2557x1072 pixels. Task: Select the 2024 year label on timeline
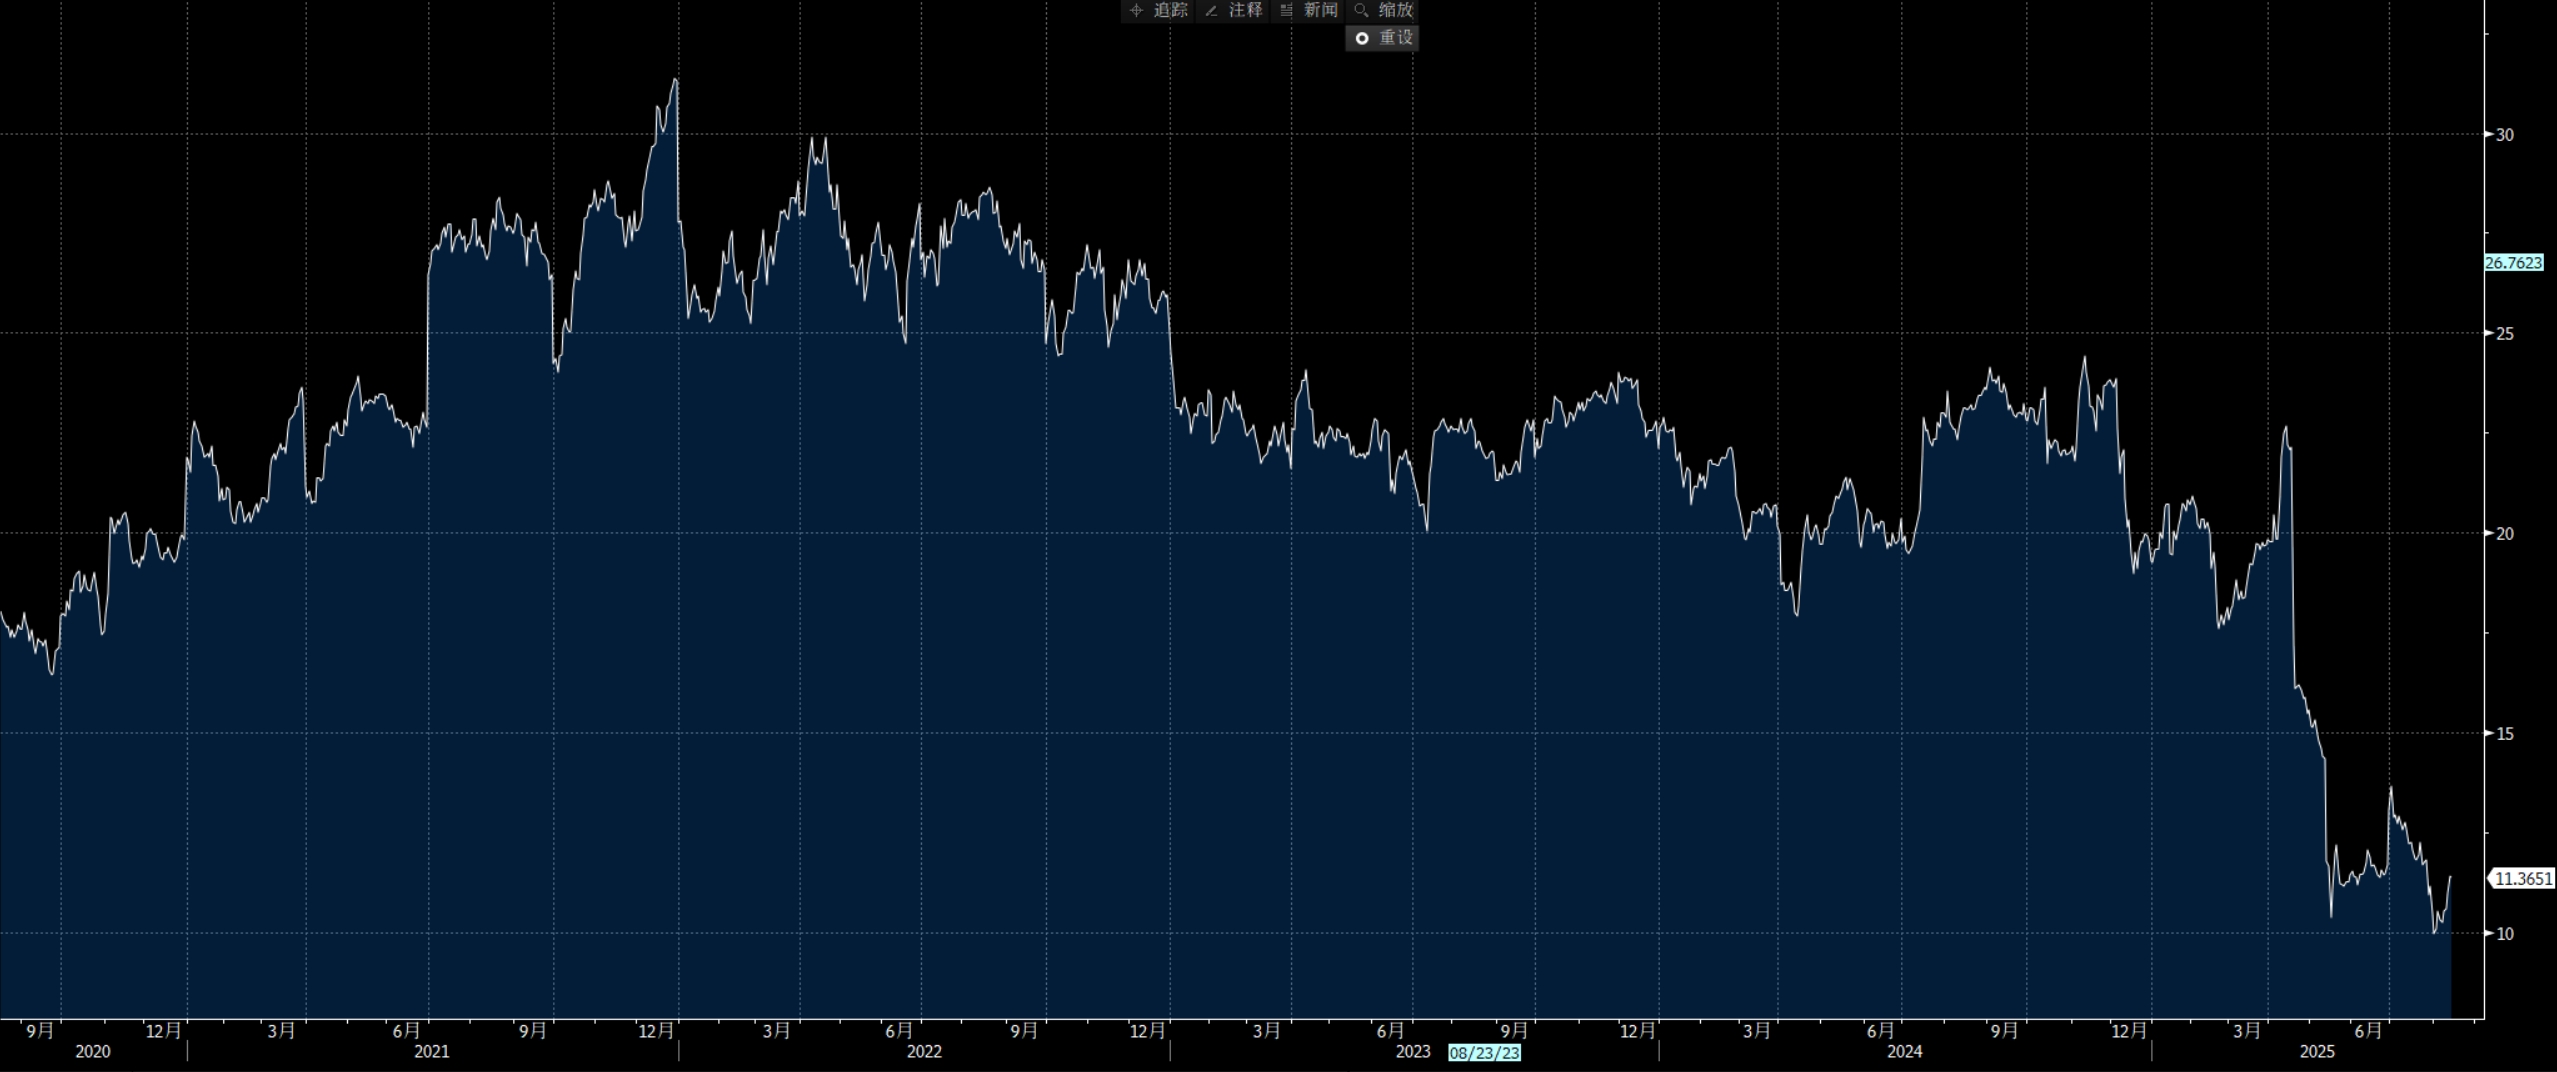click(1905, 1052)
